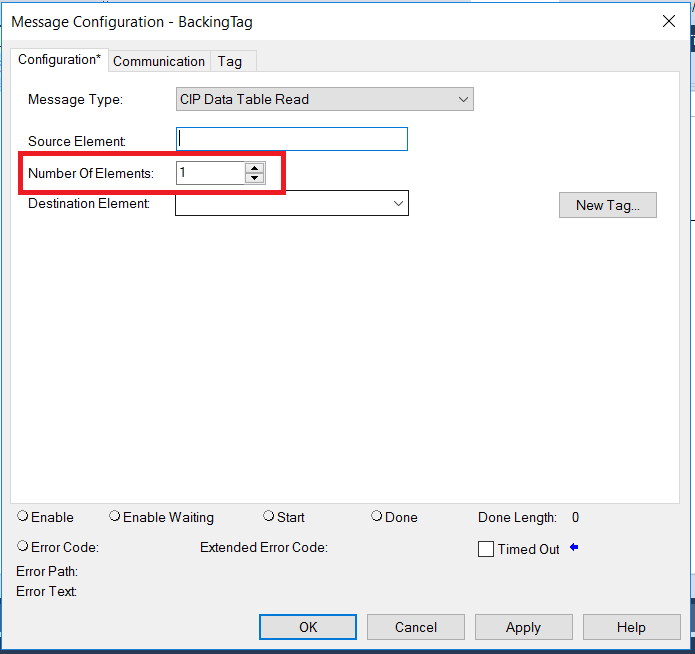Screen dimensions: 695x654
Task: Click the New Tag... button
Action: tap(608, 205)
